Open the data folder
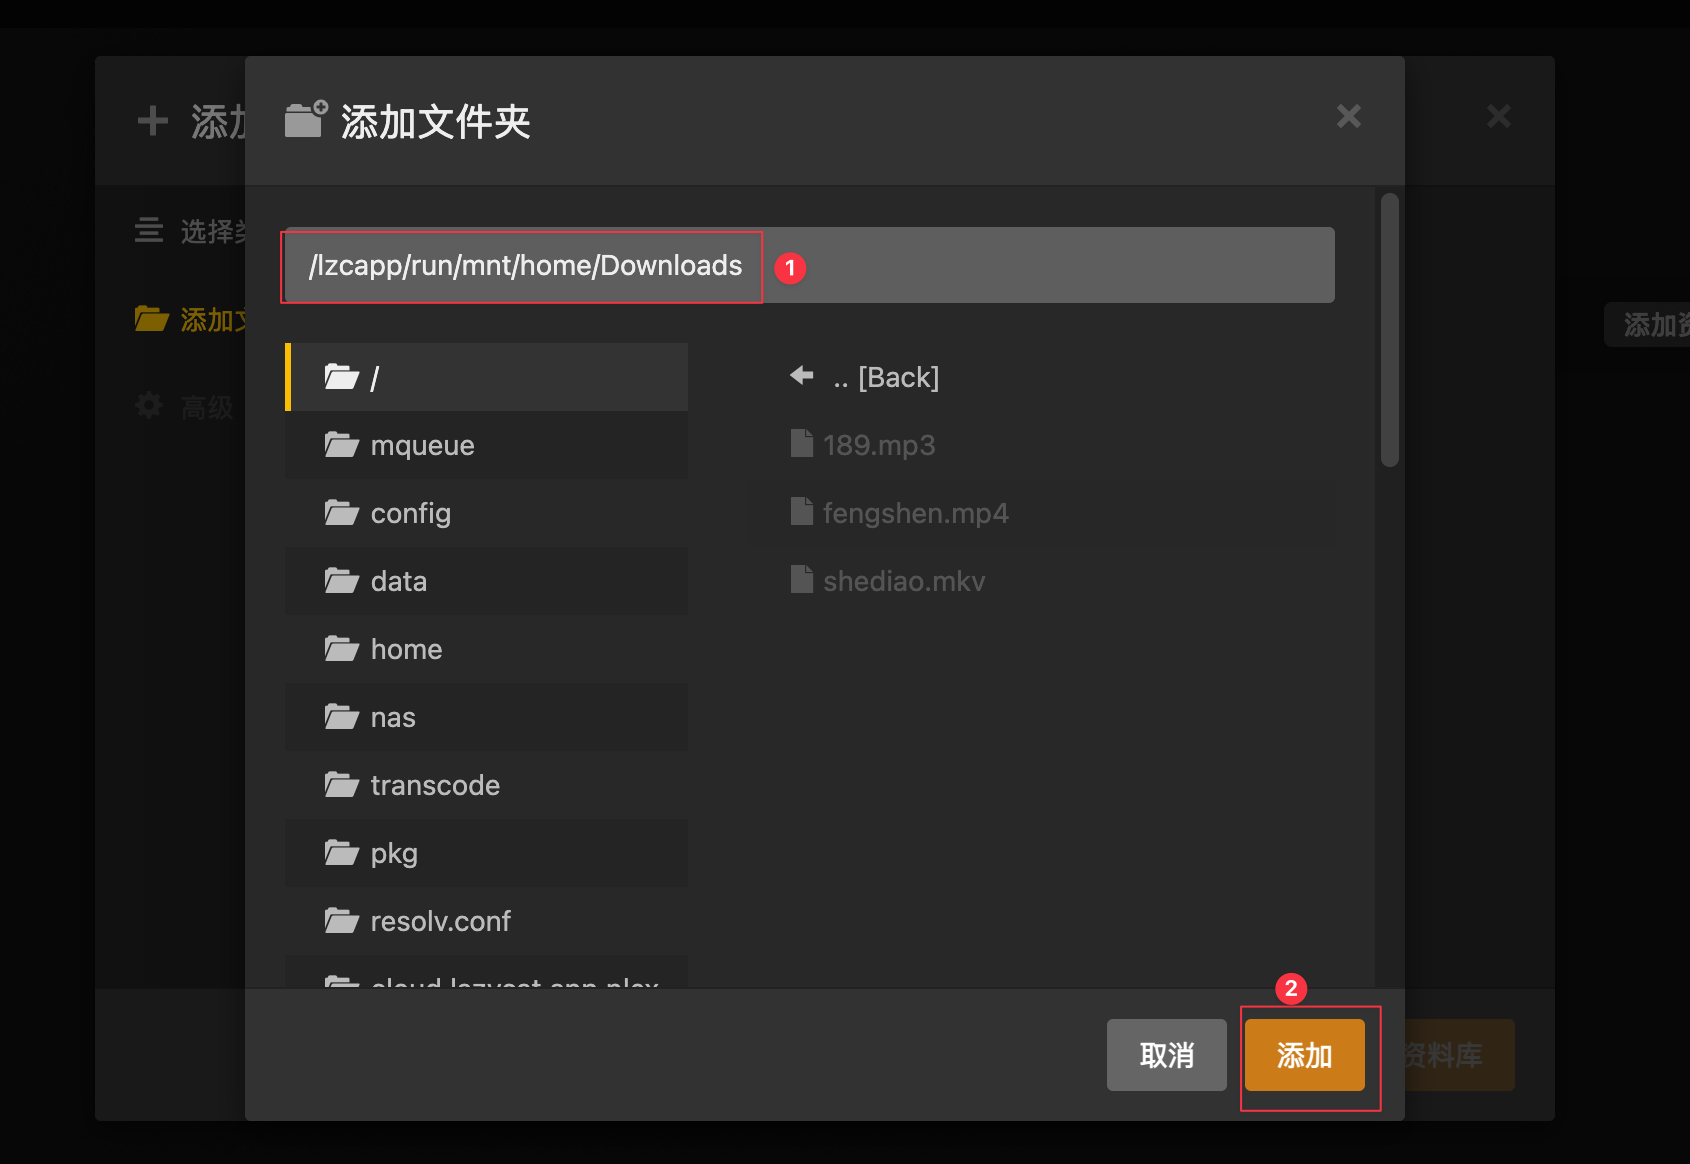1690x1164 pixels. [487, 581]
